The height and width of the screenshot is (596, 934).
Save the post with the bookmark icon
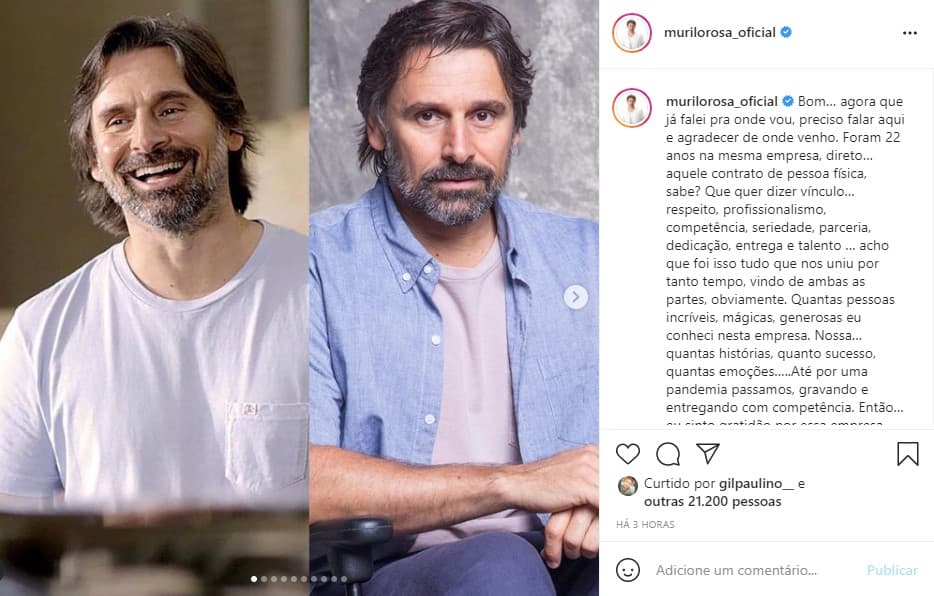coord(908,454)
